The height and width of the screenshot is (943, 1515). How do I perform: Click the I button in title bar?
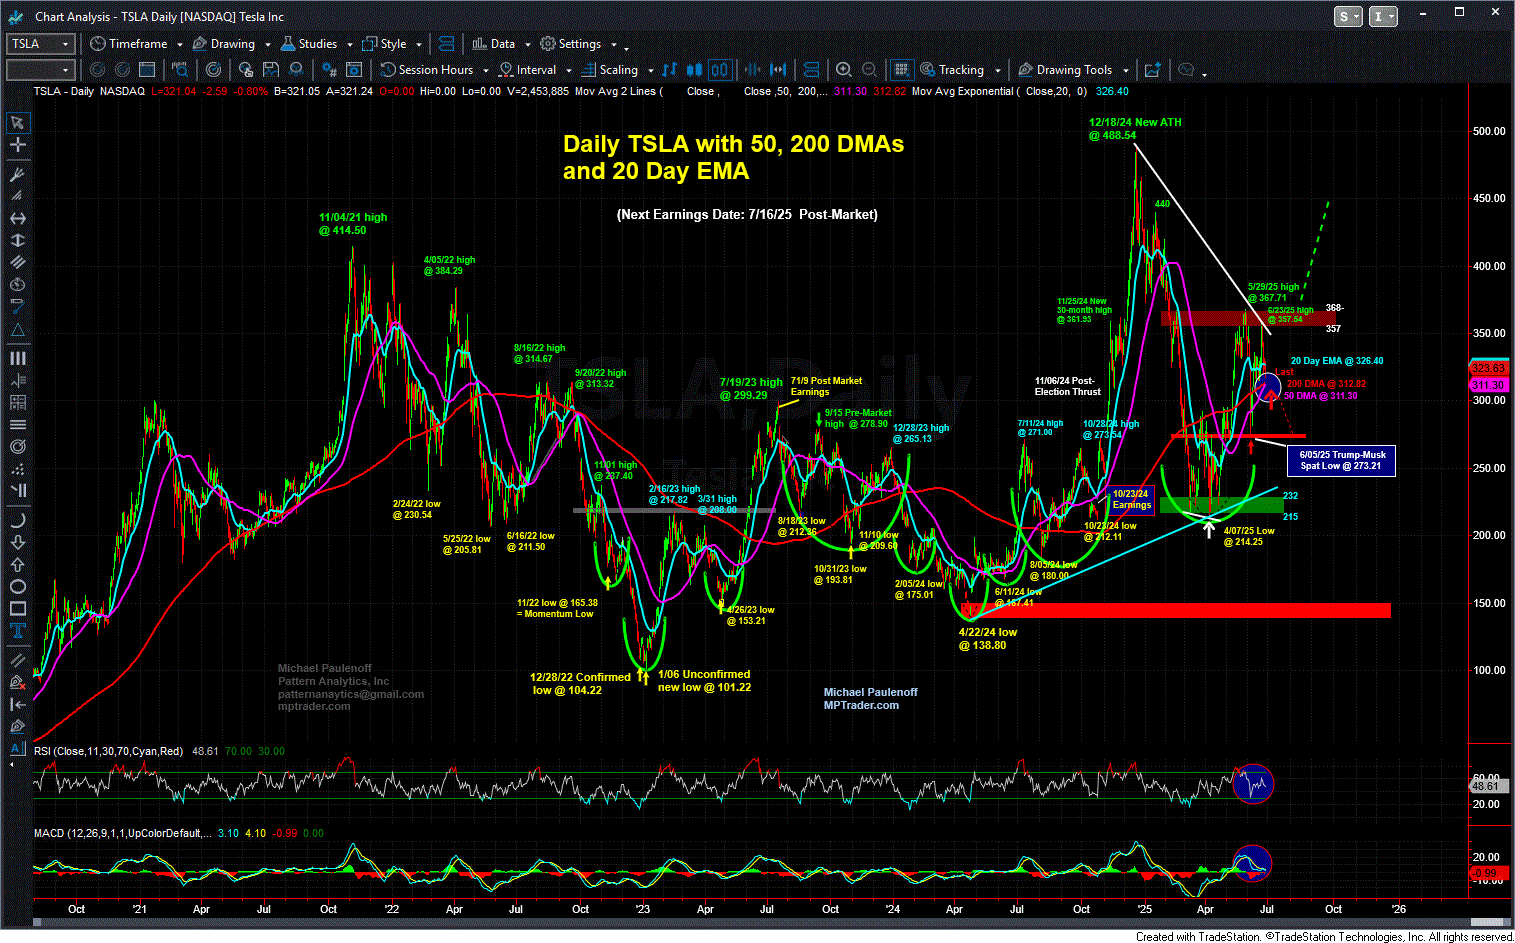click(1383, 16)
